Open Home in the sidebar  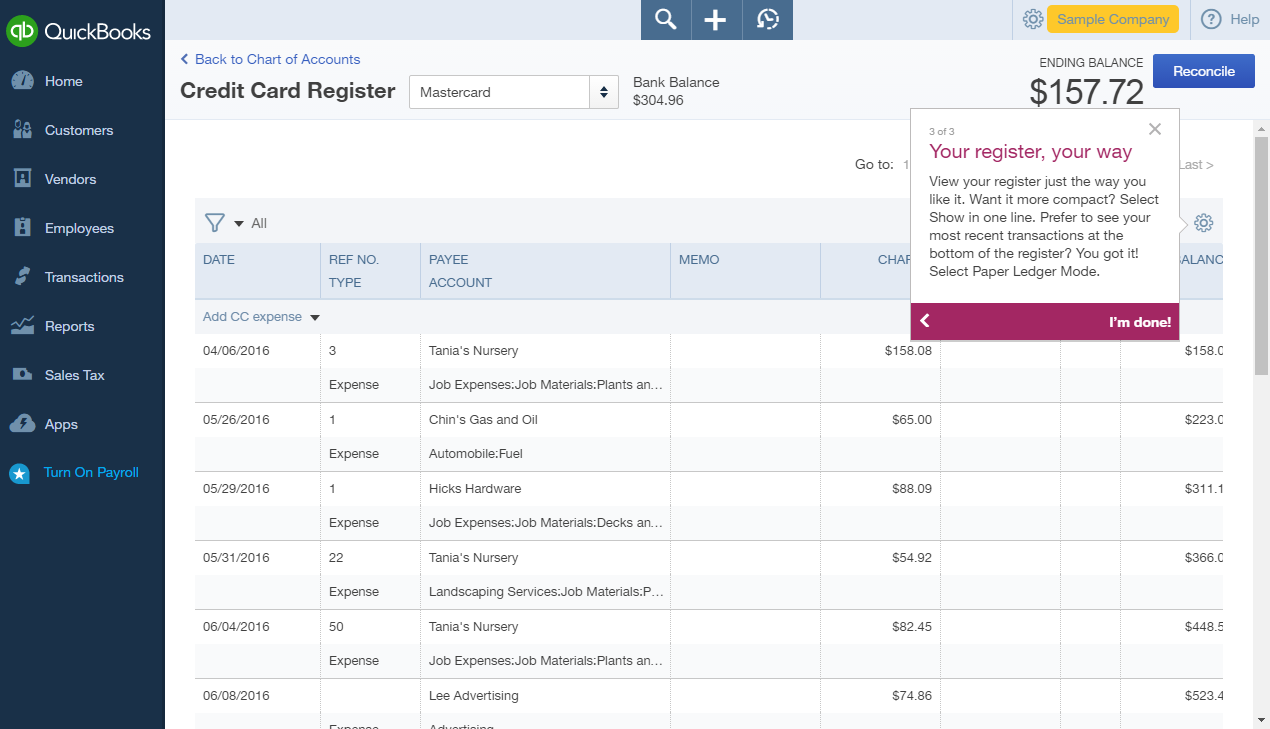(64, 81)
